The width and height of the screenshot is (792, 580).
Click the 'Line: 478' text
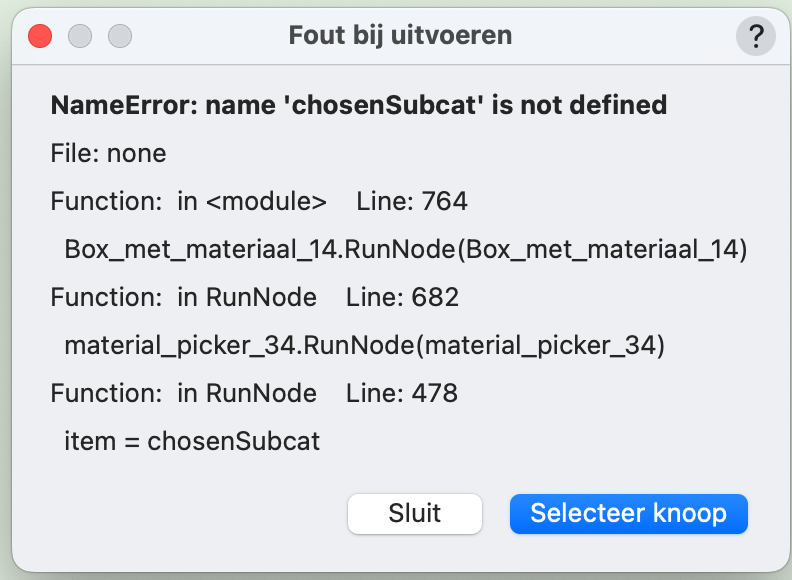(x=402, y=393)
